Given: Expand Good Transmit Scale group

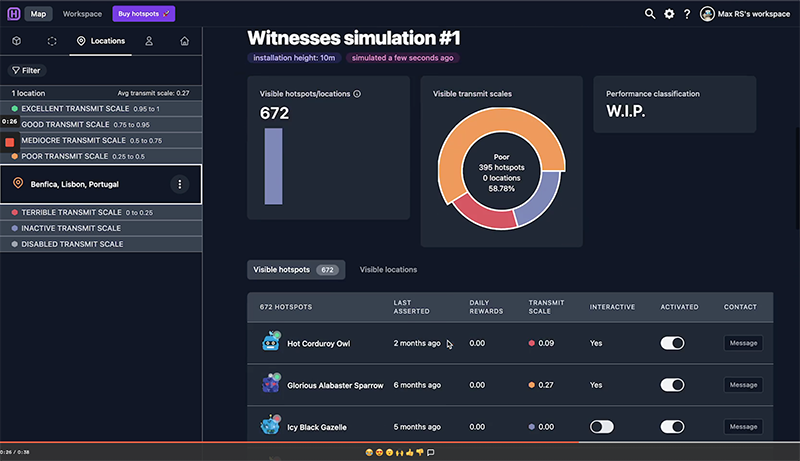Looking at the screenshot, I should tap(101, 124).
